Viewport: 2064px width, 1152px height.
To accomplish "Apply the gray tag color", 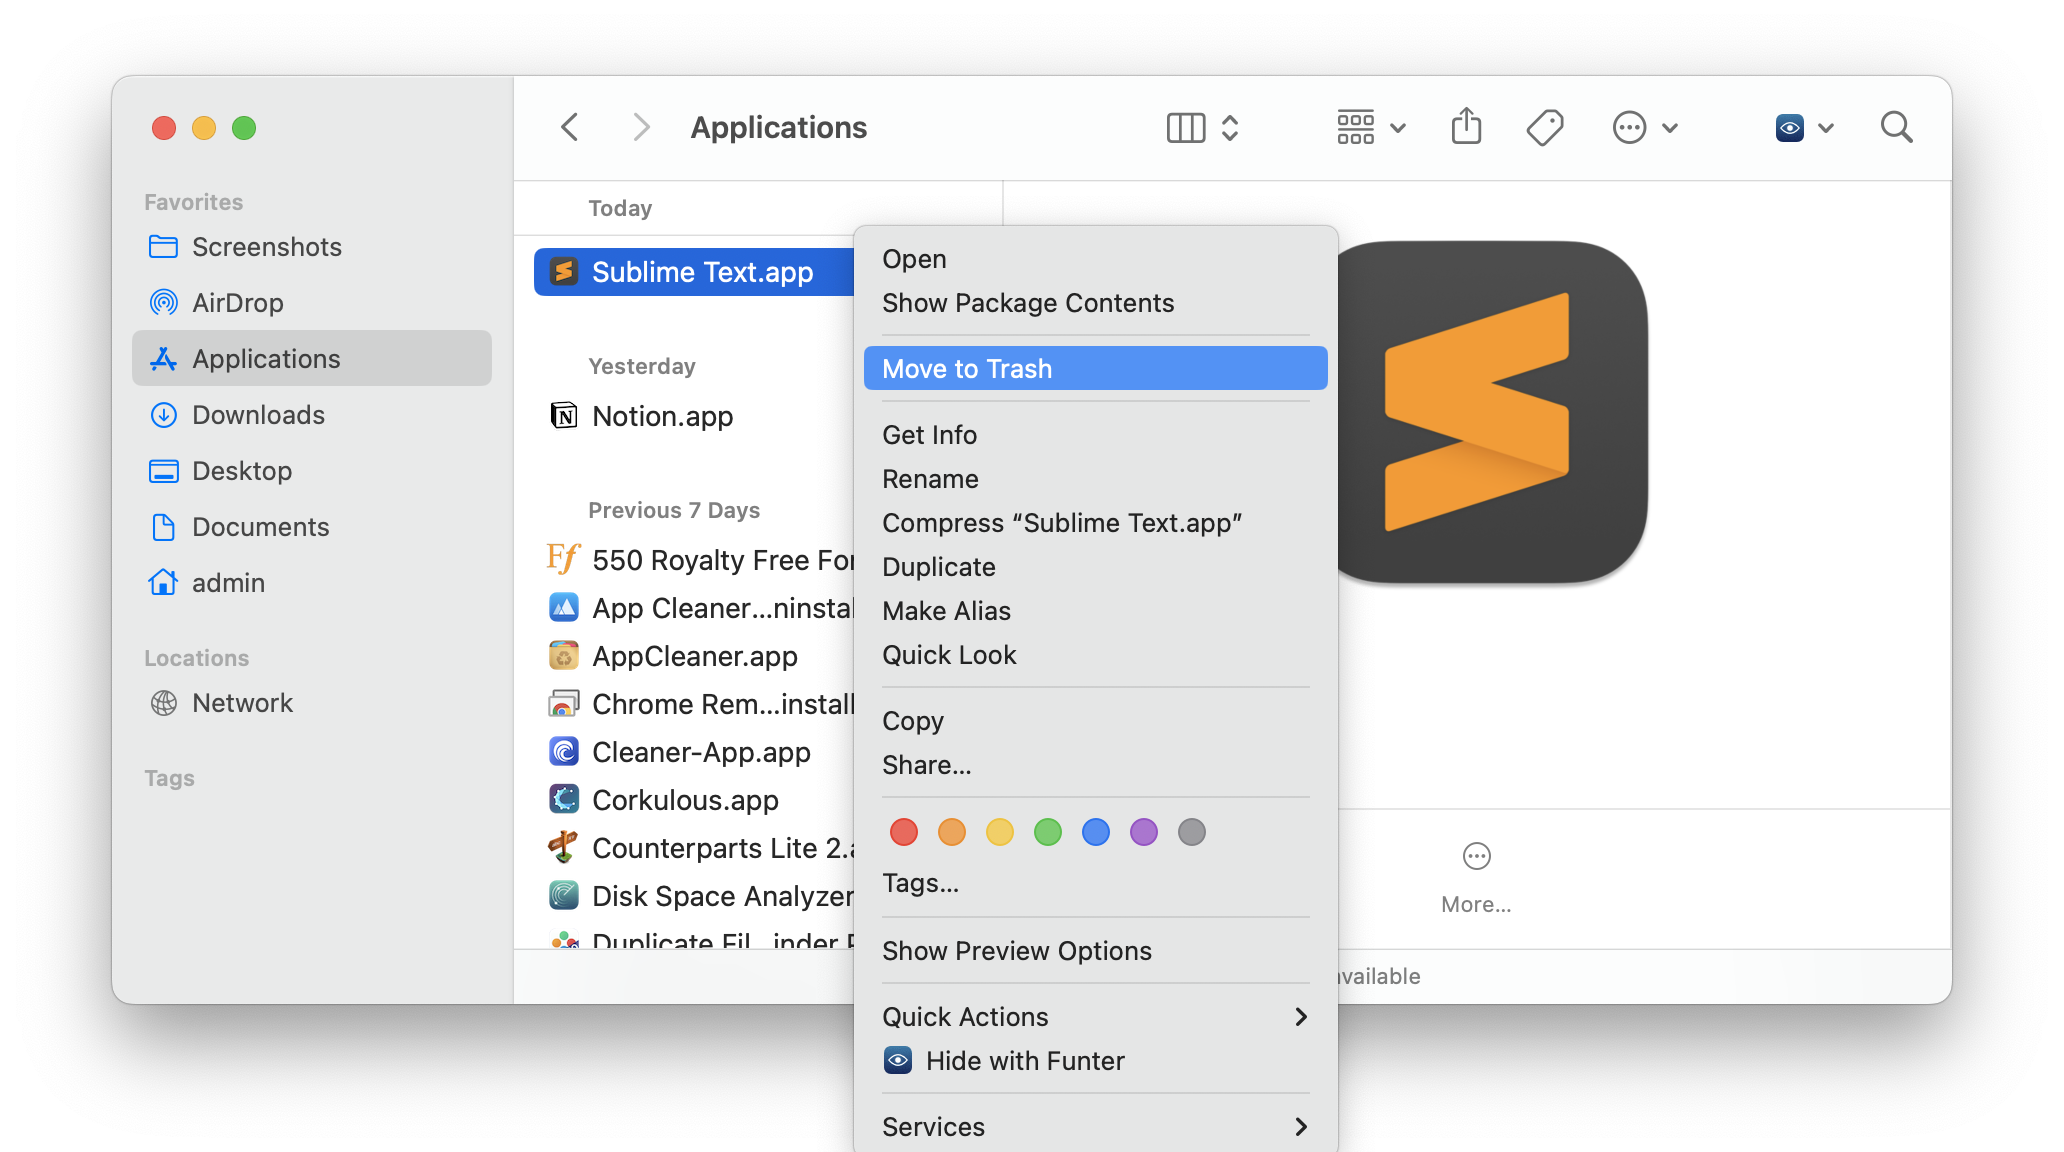I will tap(1192, 832).
